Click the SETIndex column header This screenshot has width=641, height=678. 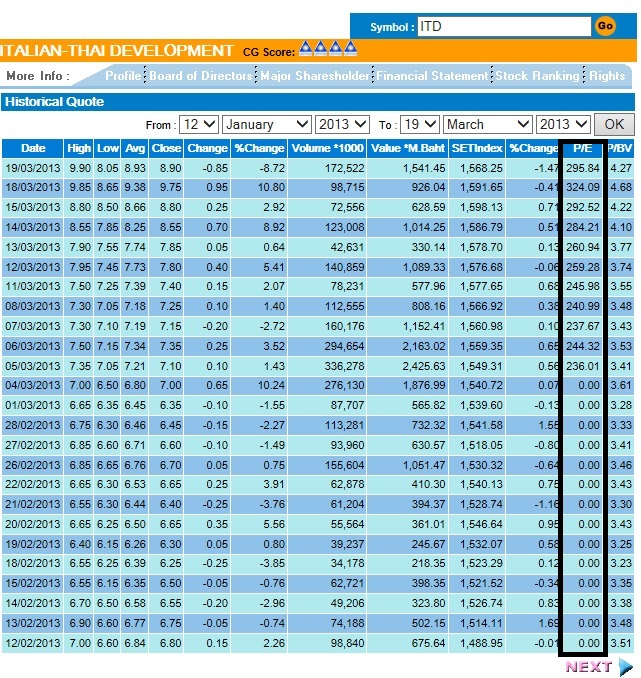pos(477,148)
